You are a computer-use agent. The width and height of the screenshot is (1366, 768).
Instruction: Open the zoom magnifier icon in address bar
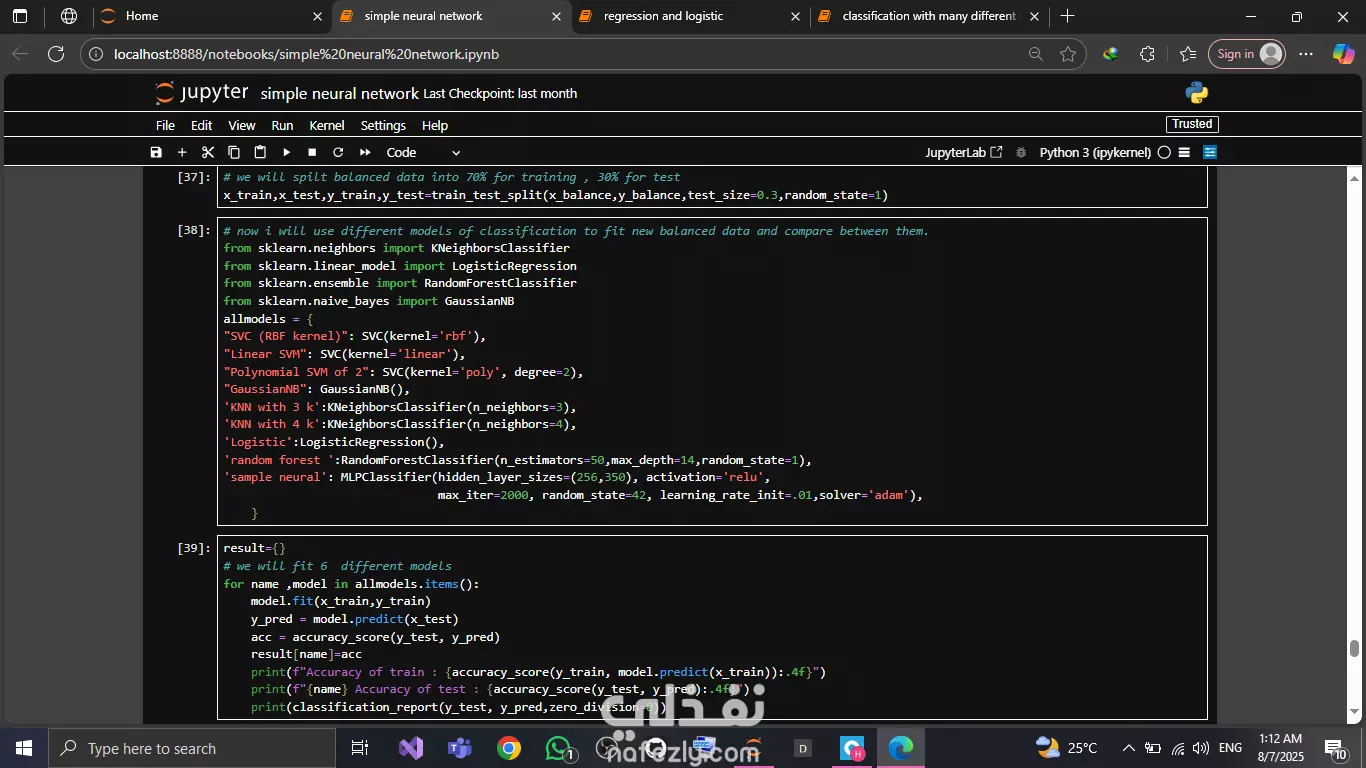click(1035, 54)
